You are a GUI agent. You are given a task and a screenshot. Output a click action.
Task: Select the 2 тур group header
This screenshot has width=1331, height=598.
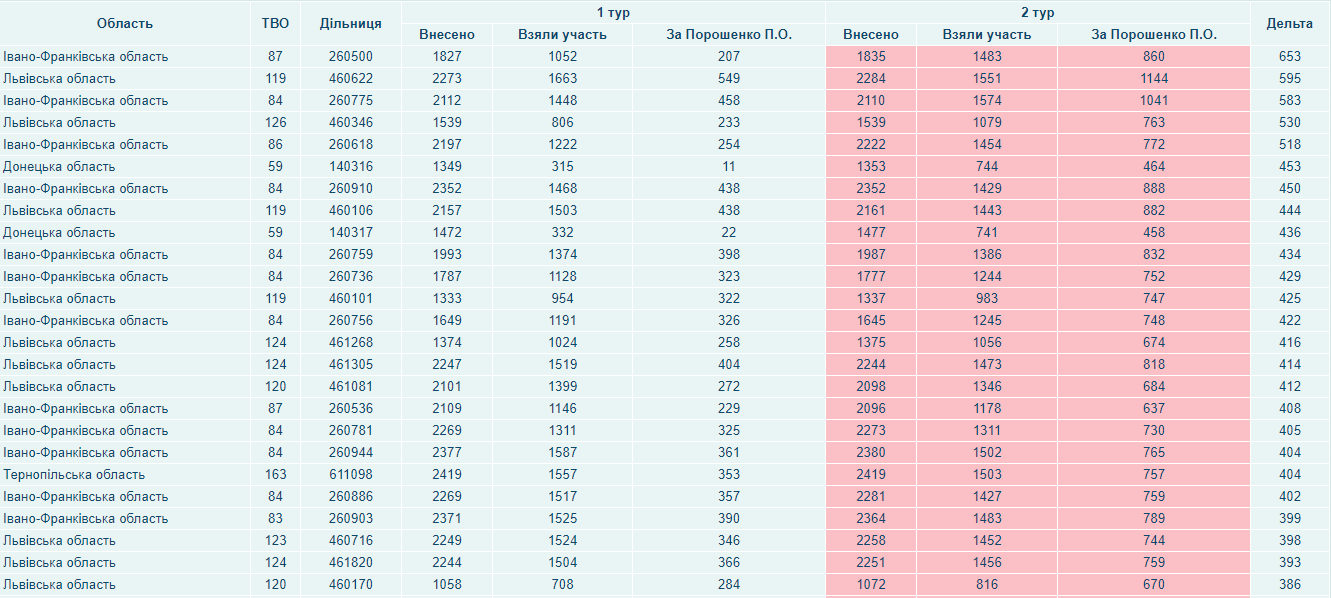coord(1038,13)
